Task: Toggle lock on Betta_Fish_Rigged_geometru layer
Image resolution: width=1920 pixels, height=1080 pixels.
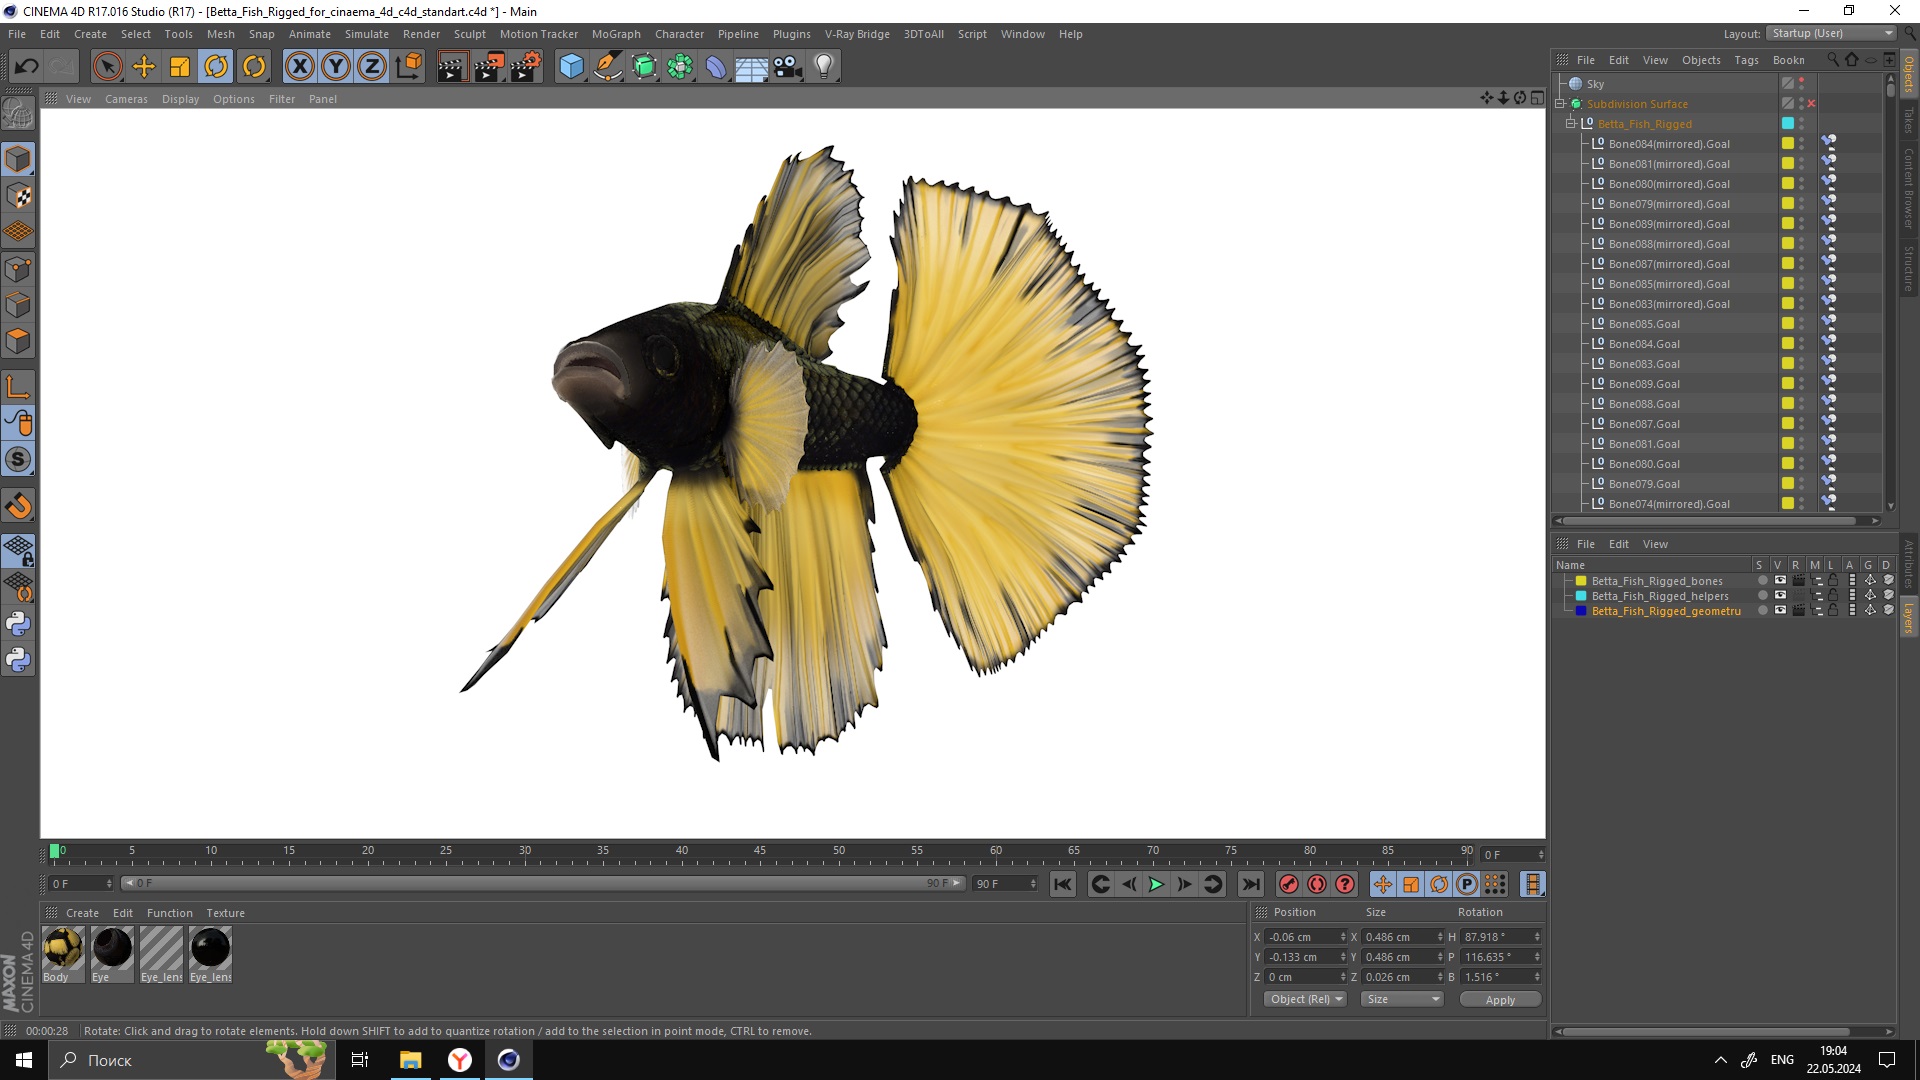Action: click(x=1833, y=610)
